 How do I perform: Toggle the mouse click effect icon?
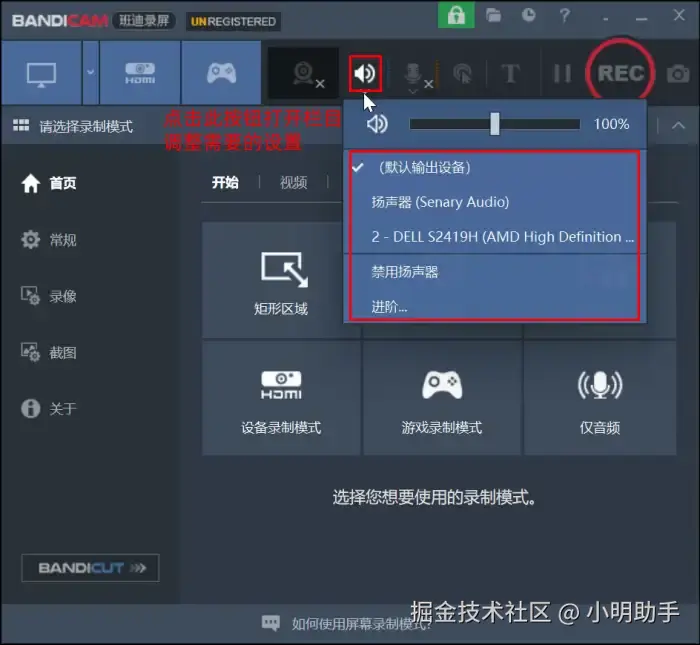point(462,74)
